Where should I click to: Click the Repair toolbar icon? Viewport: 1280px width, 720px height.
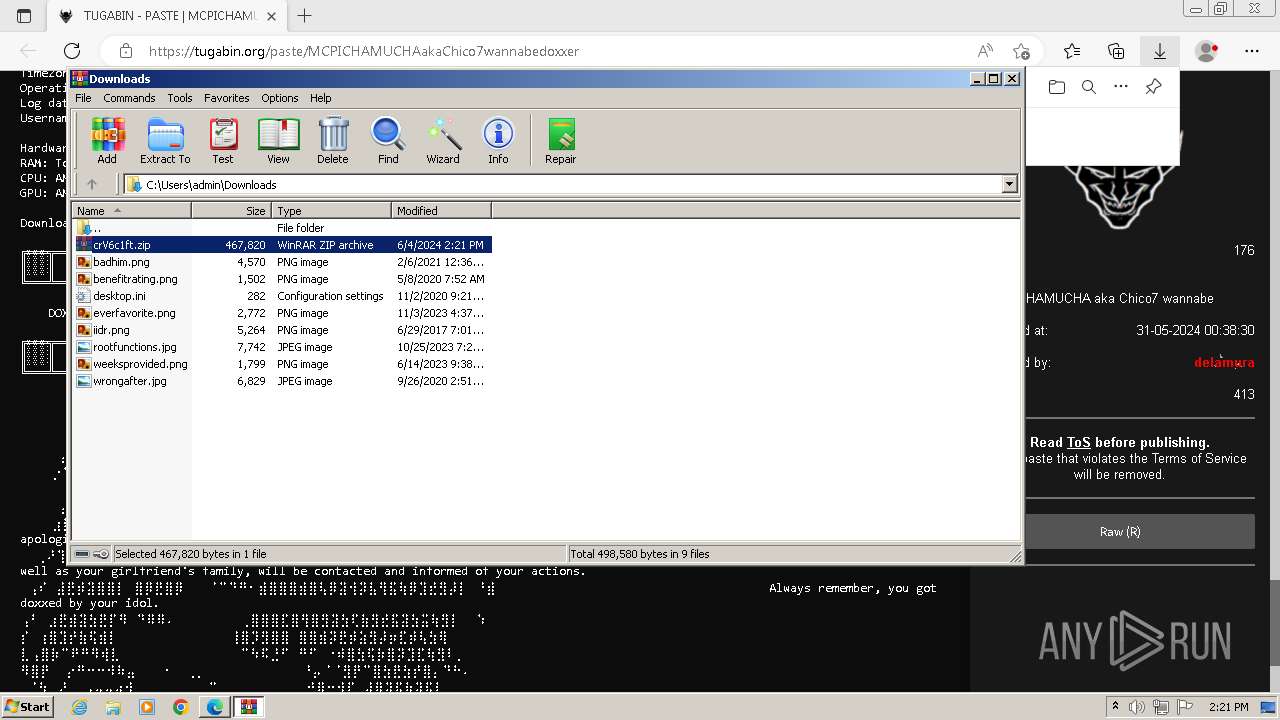(560, 141)
